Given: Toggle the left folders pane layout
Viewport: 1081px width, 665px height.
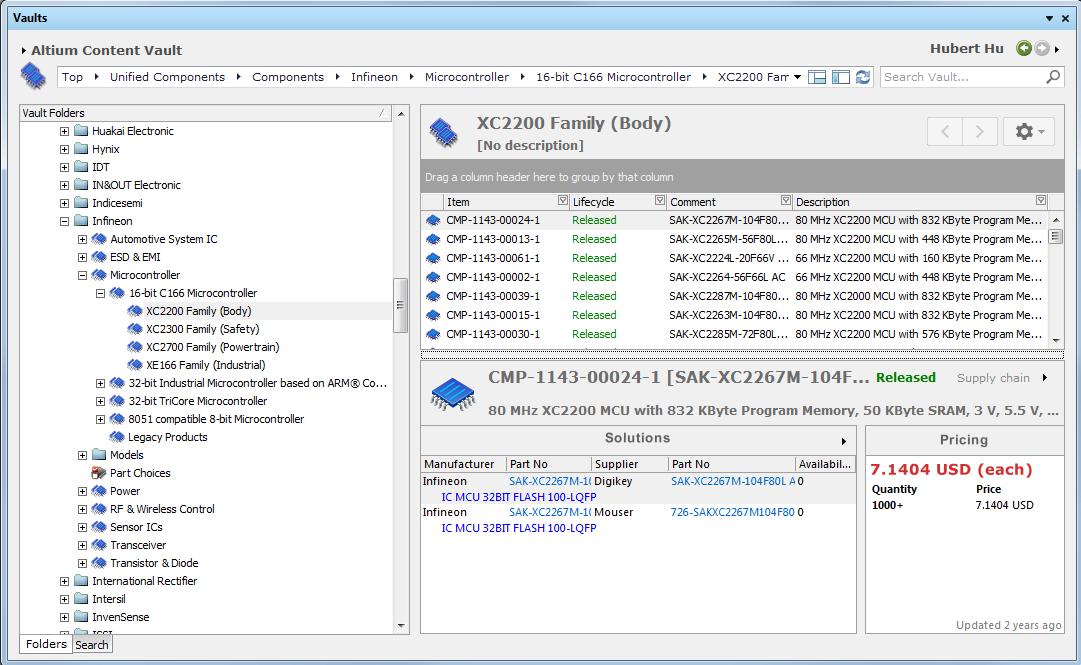Looking at the screenshot, I should pyautogui.click(x=840, y=77).
